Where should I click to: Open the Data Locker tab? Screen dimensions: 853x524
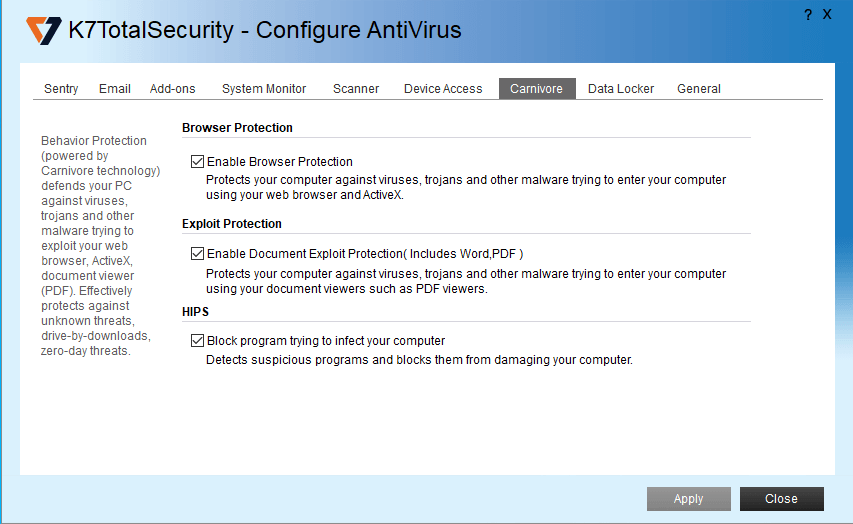(x=621, y=89)
